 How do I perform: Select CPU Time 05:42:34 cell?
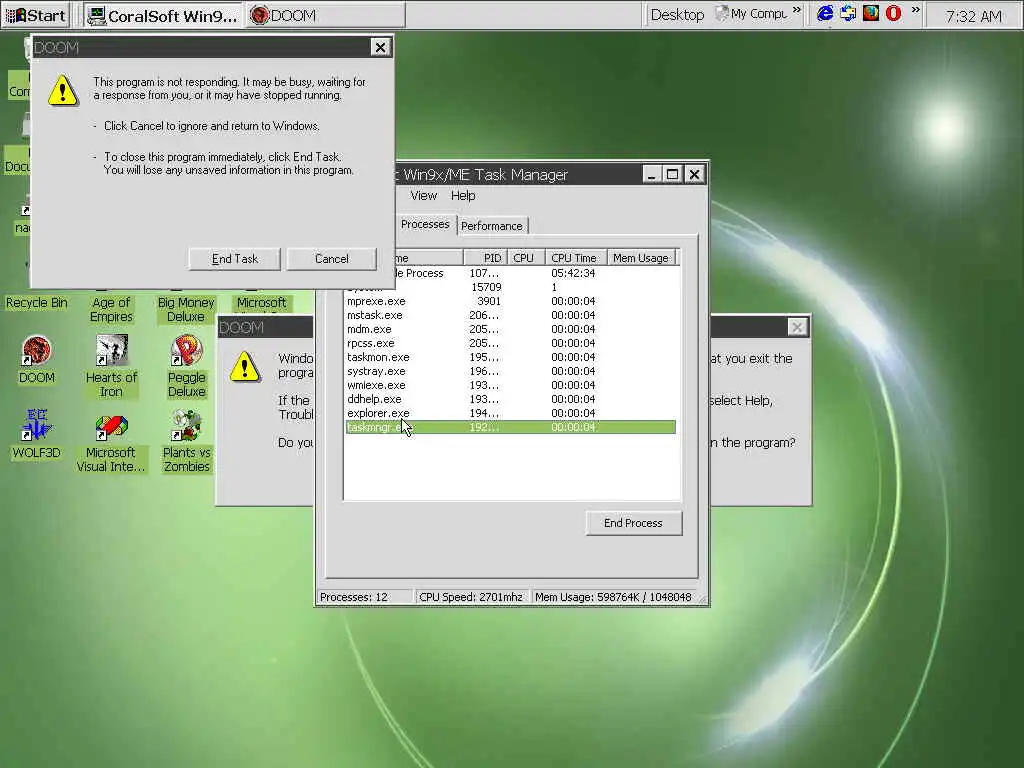point(573,273)
